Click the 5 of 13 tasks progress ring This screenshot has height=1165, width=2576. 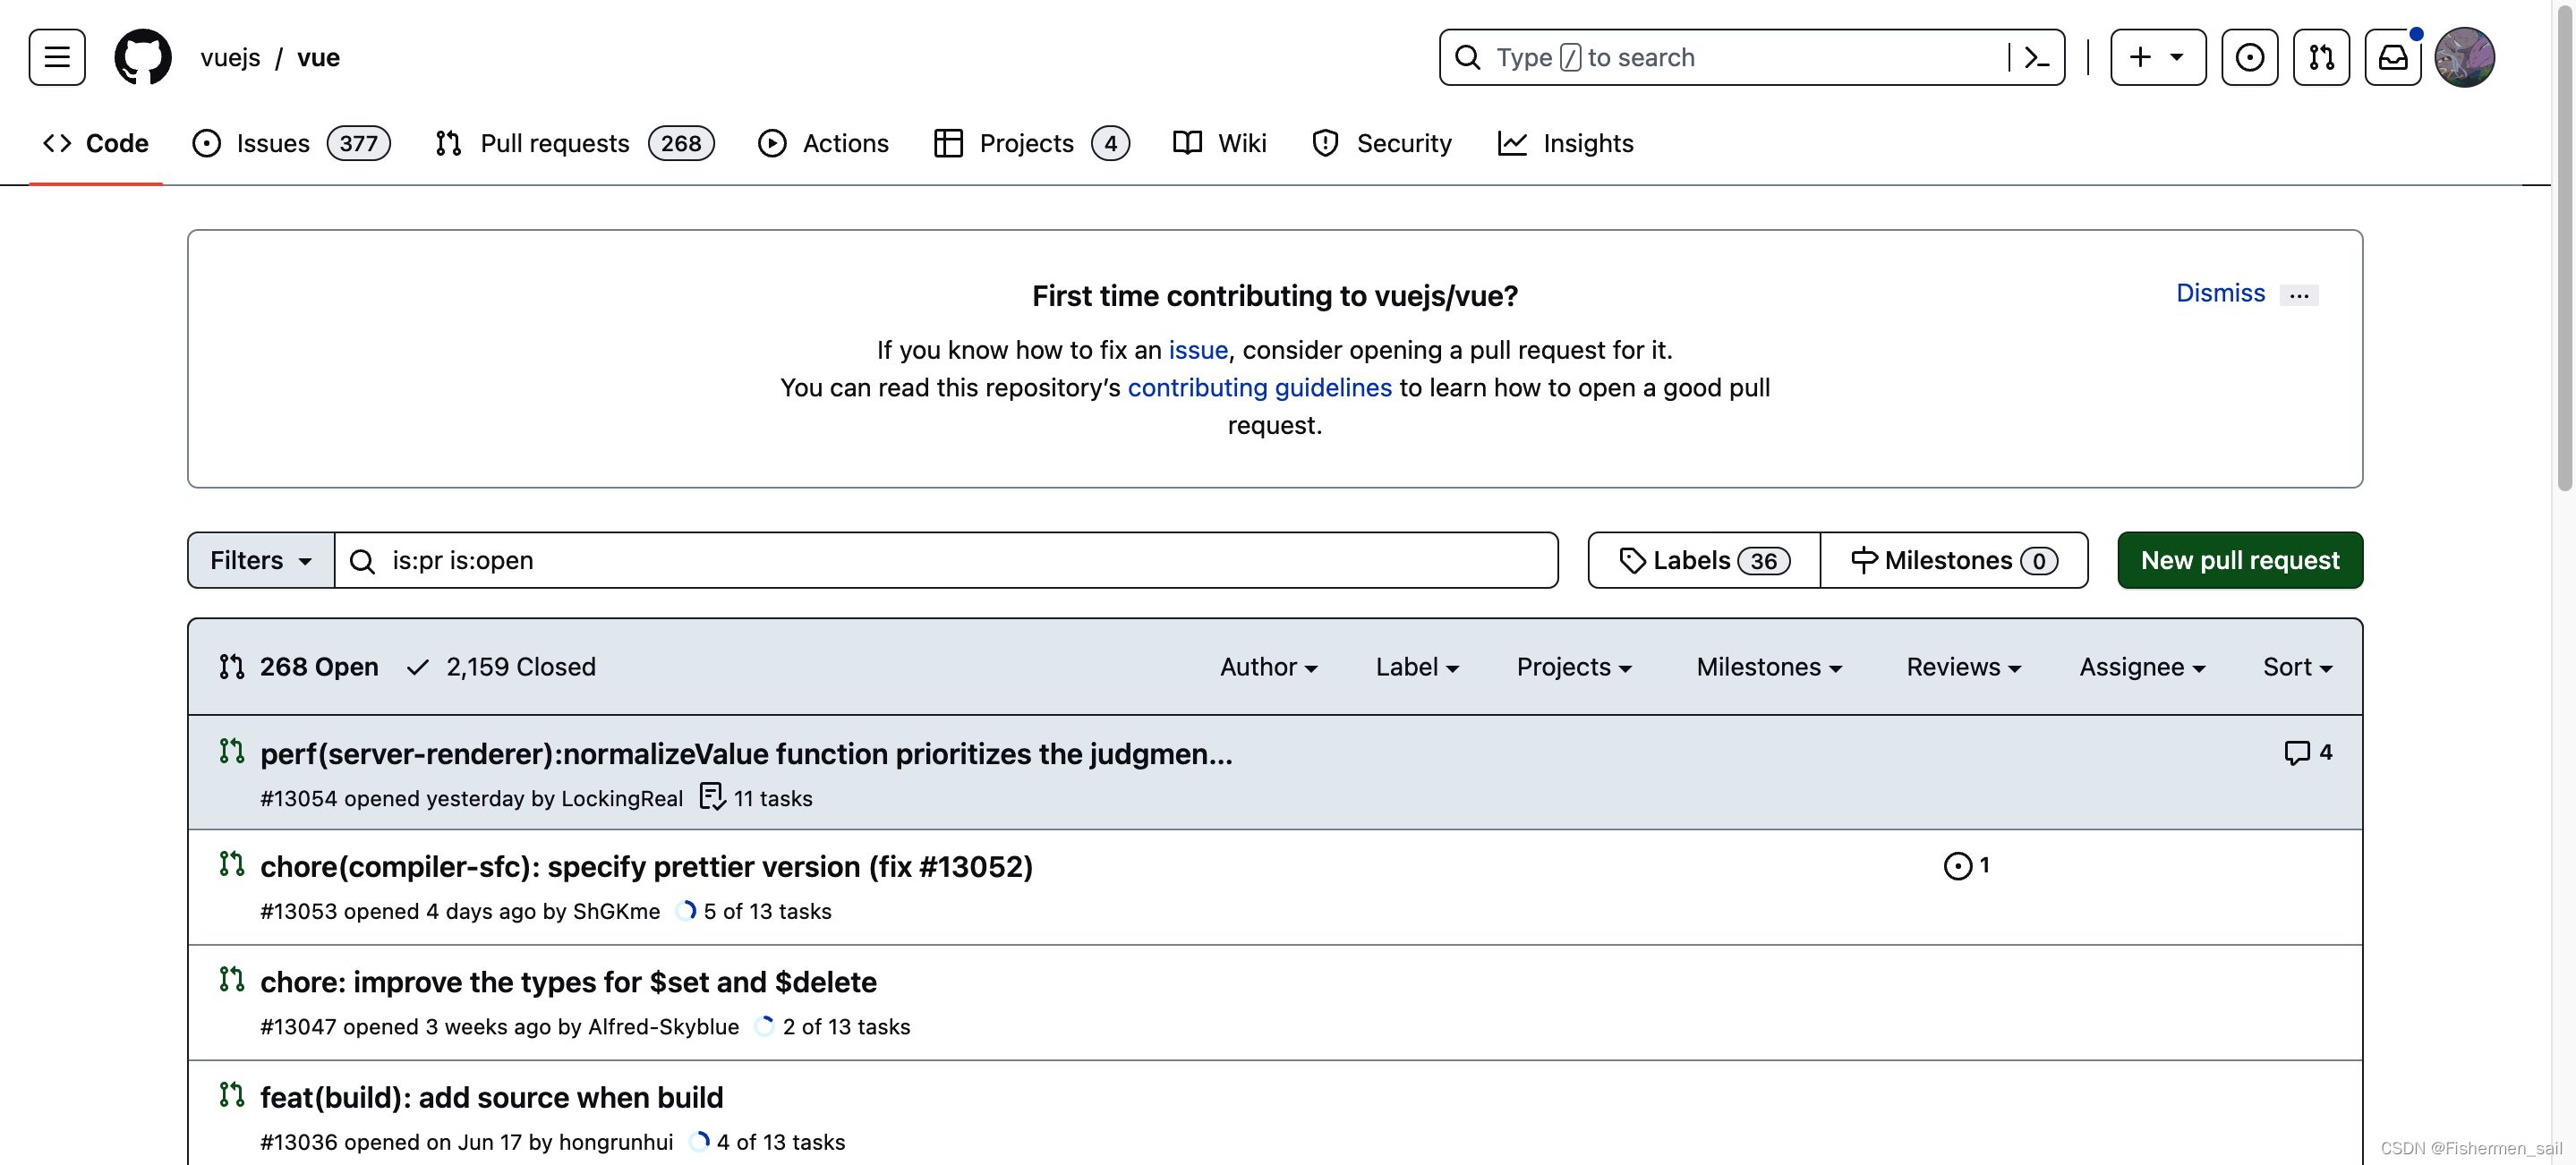pos(686,911)
